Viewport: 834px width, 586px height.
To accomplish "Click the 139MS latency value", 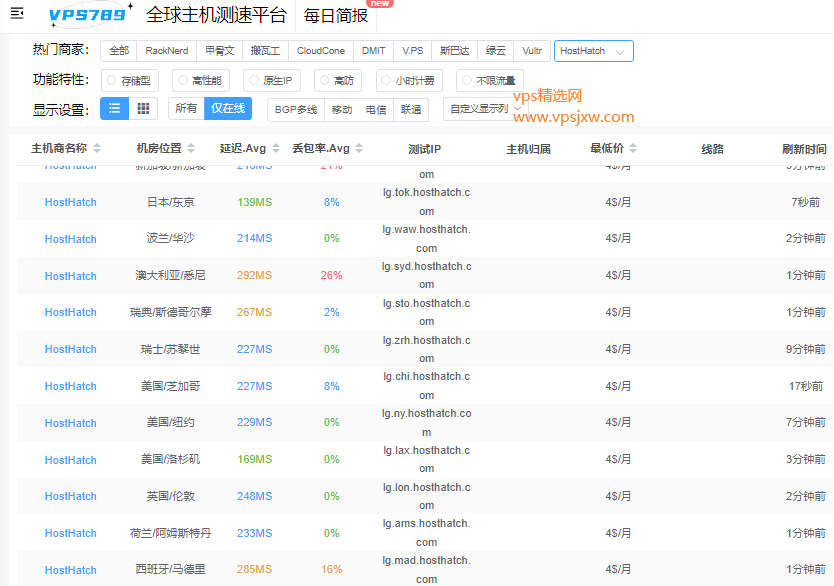I will 254,202.
